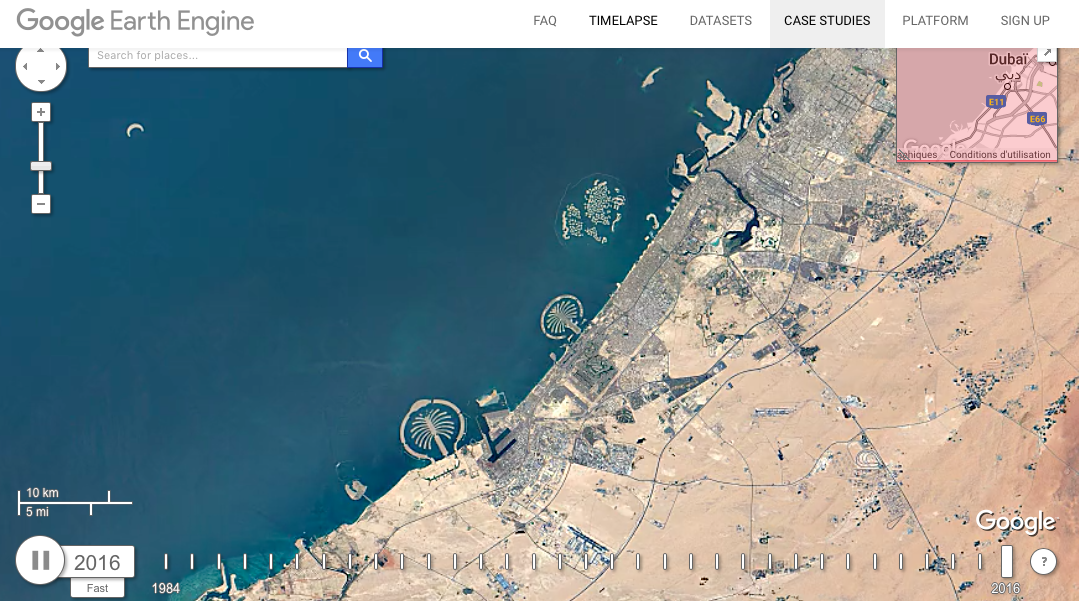Pan the map right with the arrow
The height and width of the screenshot is (601, 1079).
coord(57,67)
